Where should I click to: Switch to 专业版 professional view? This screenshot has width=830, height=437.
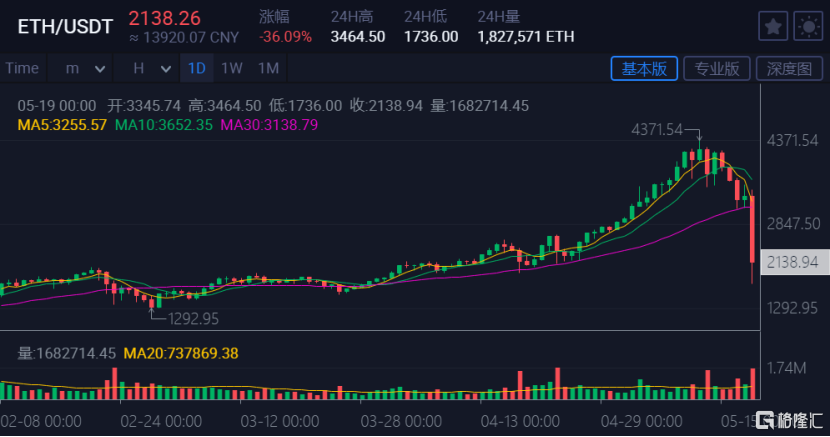717,68
